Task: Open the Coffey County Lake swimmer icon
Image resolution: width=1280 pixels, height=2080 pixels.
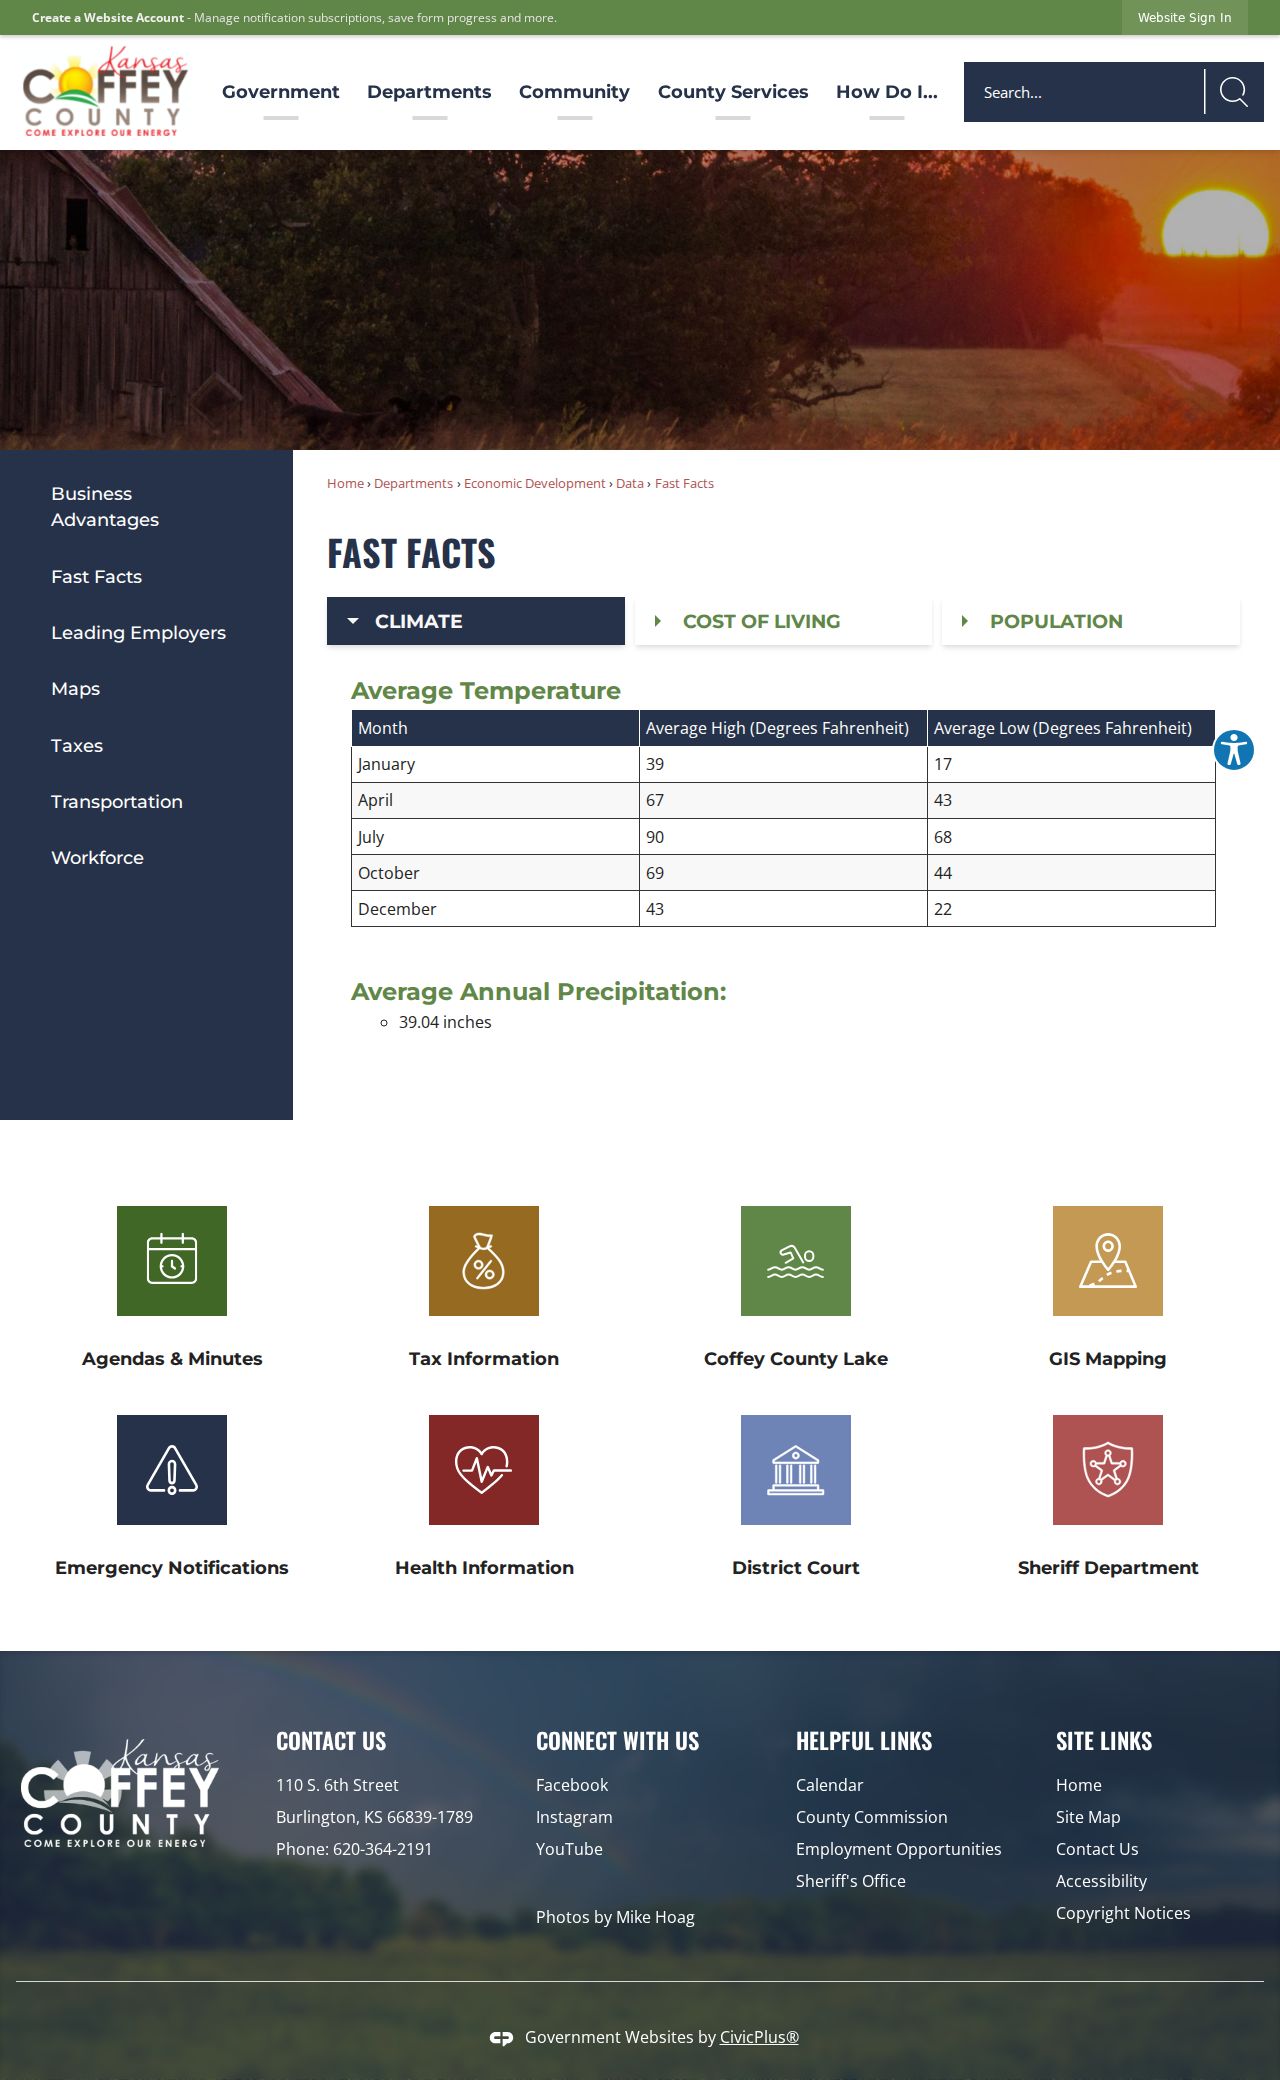Action: click(796, 1261)
